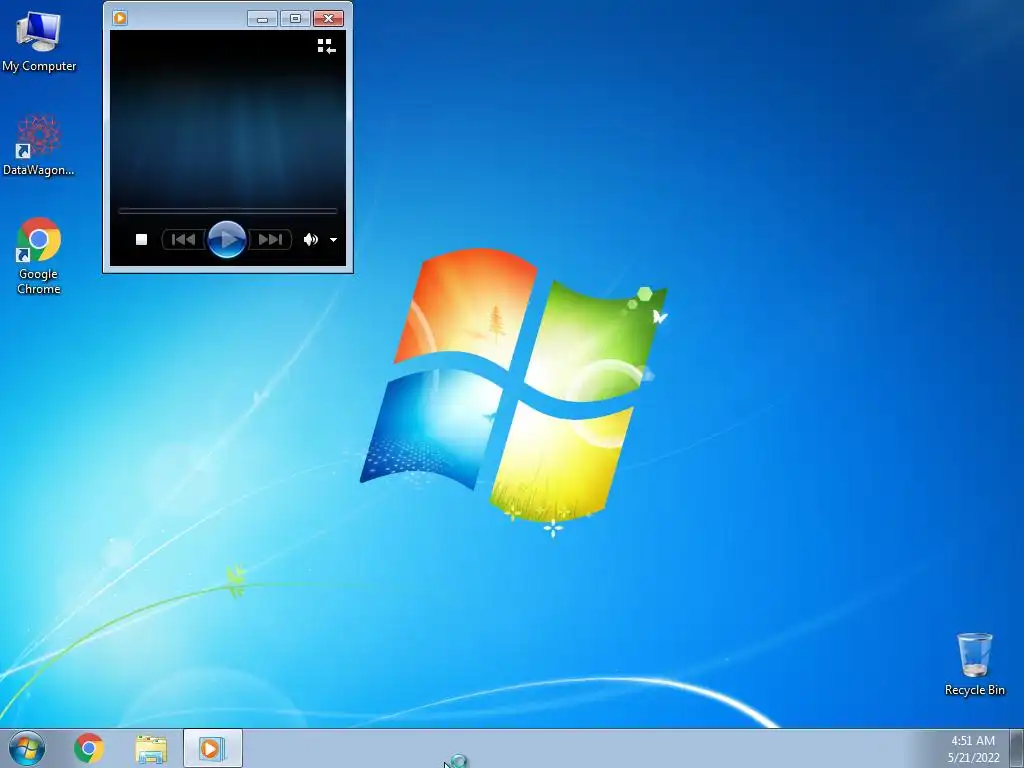Click the Play button in Media Player
Viewport: 1024px width, 768px height.
tap(227, 240)
